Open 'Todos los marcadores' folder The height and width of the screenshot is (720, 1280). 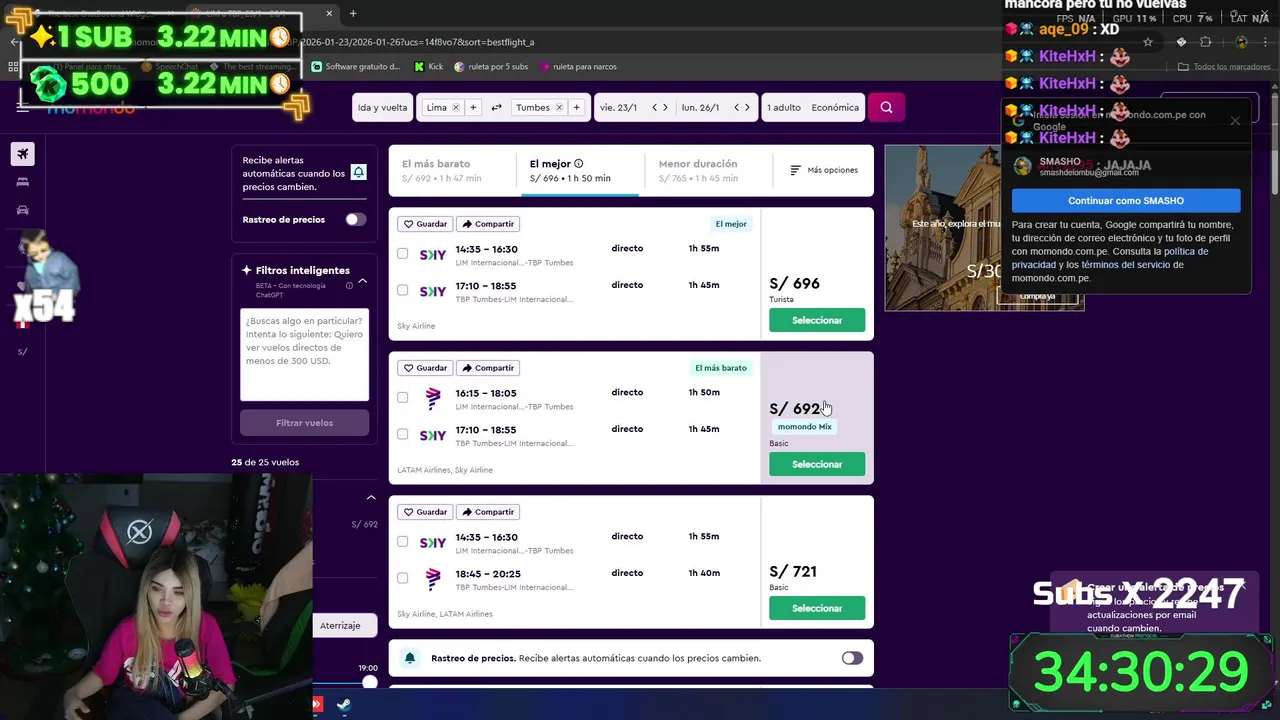point(1224,67)
